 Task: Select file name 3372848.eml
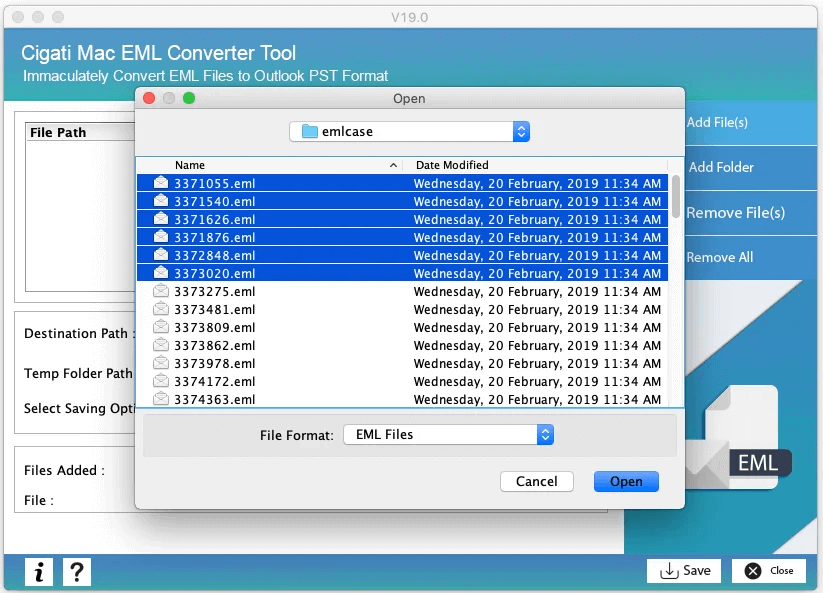click(215, 256)
